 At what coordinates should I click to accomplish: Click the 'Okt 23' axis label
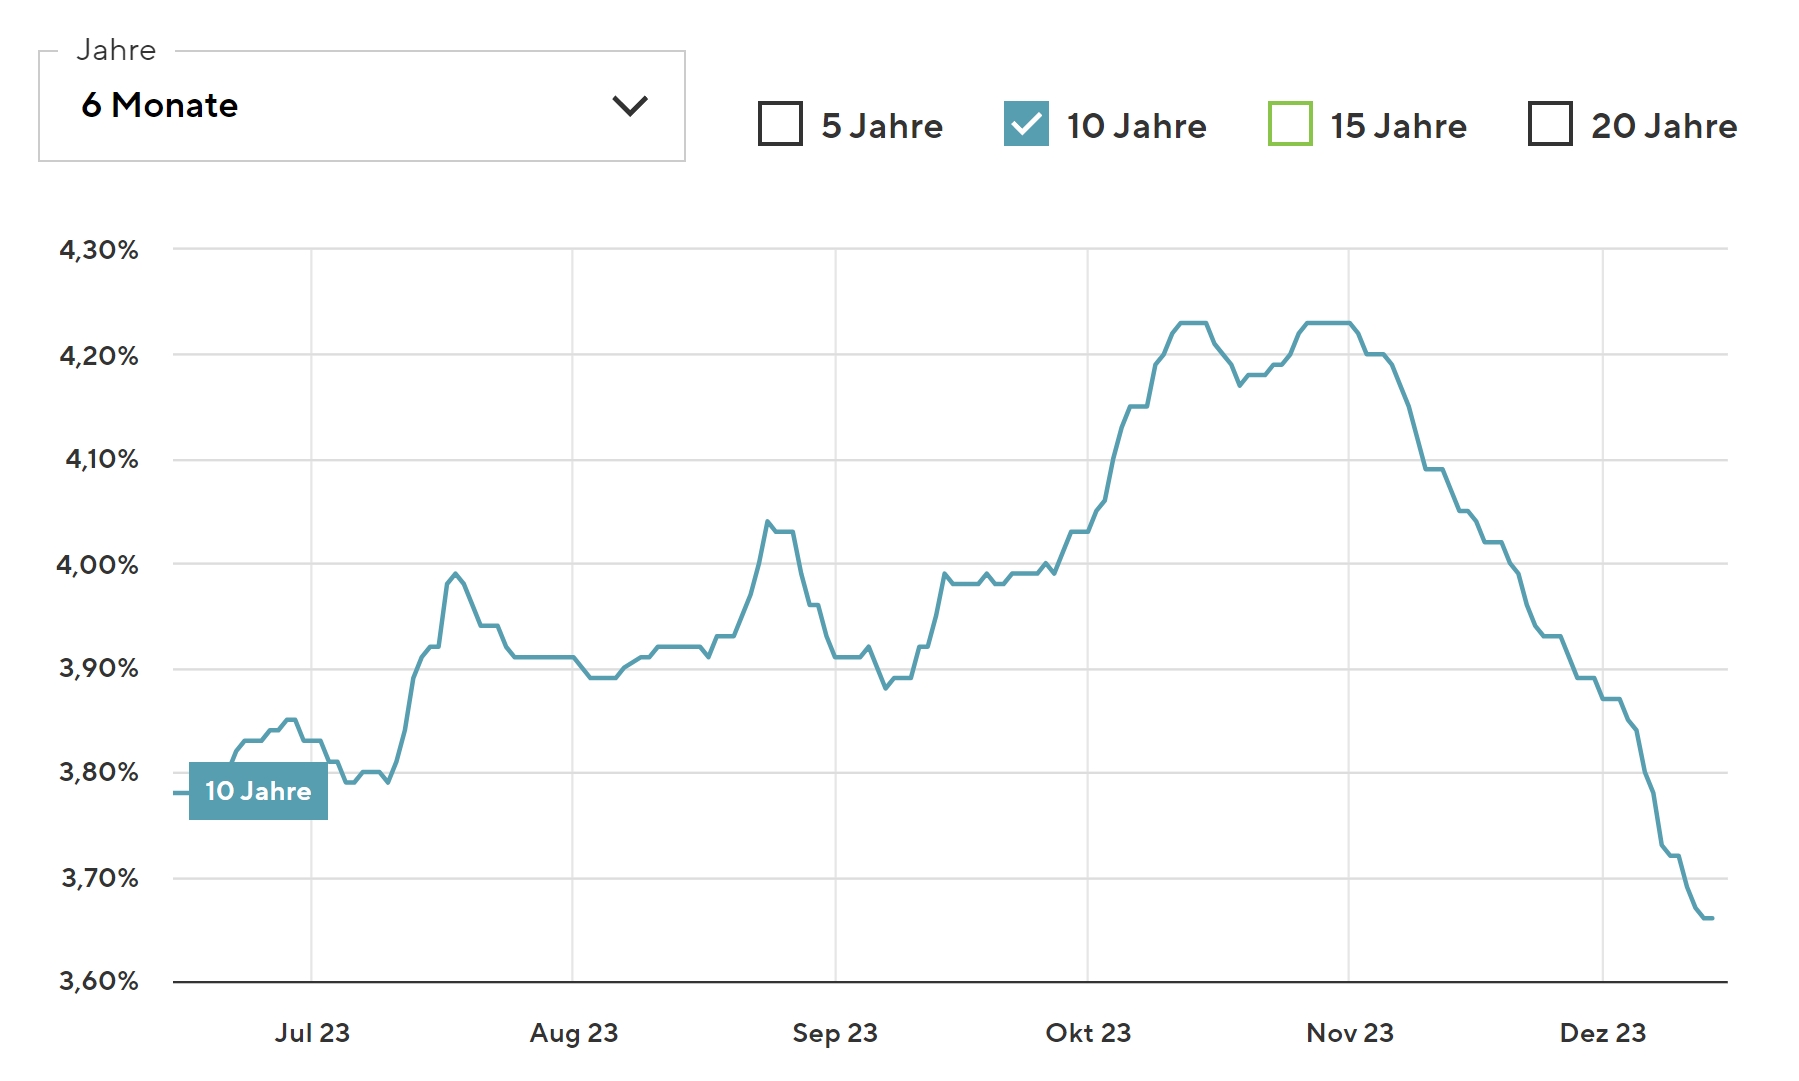pyautogui.click(x=1088, y=1033)
